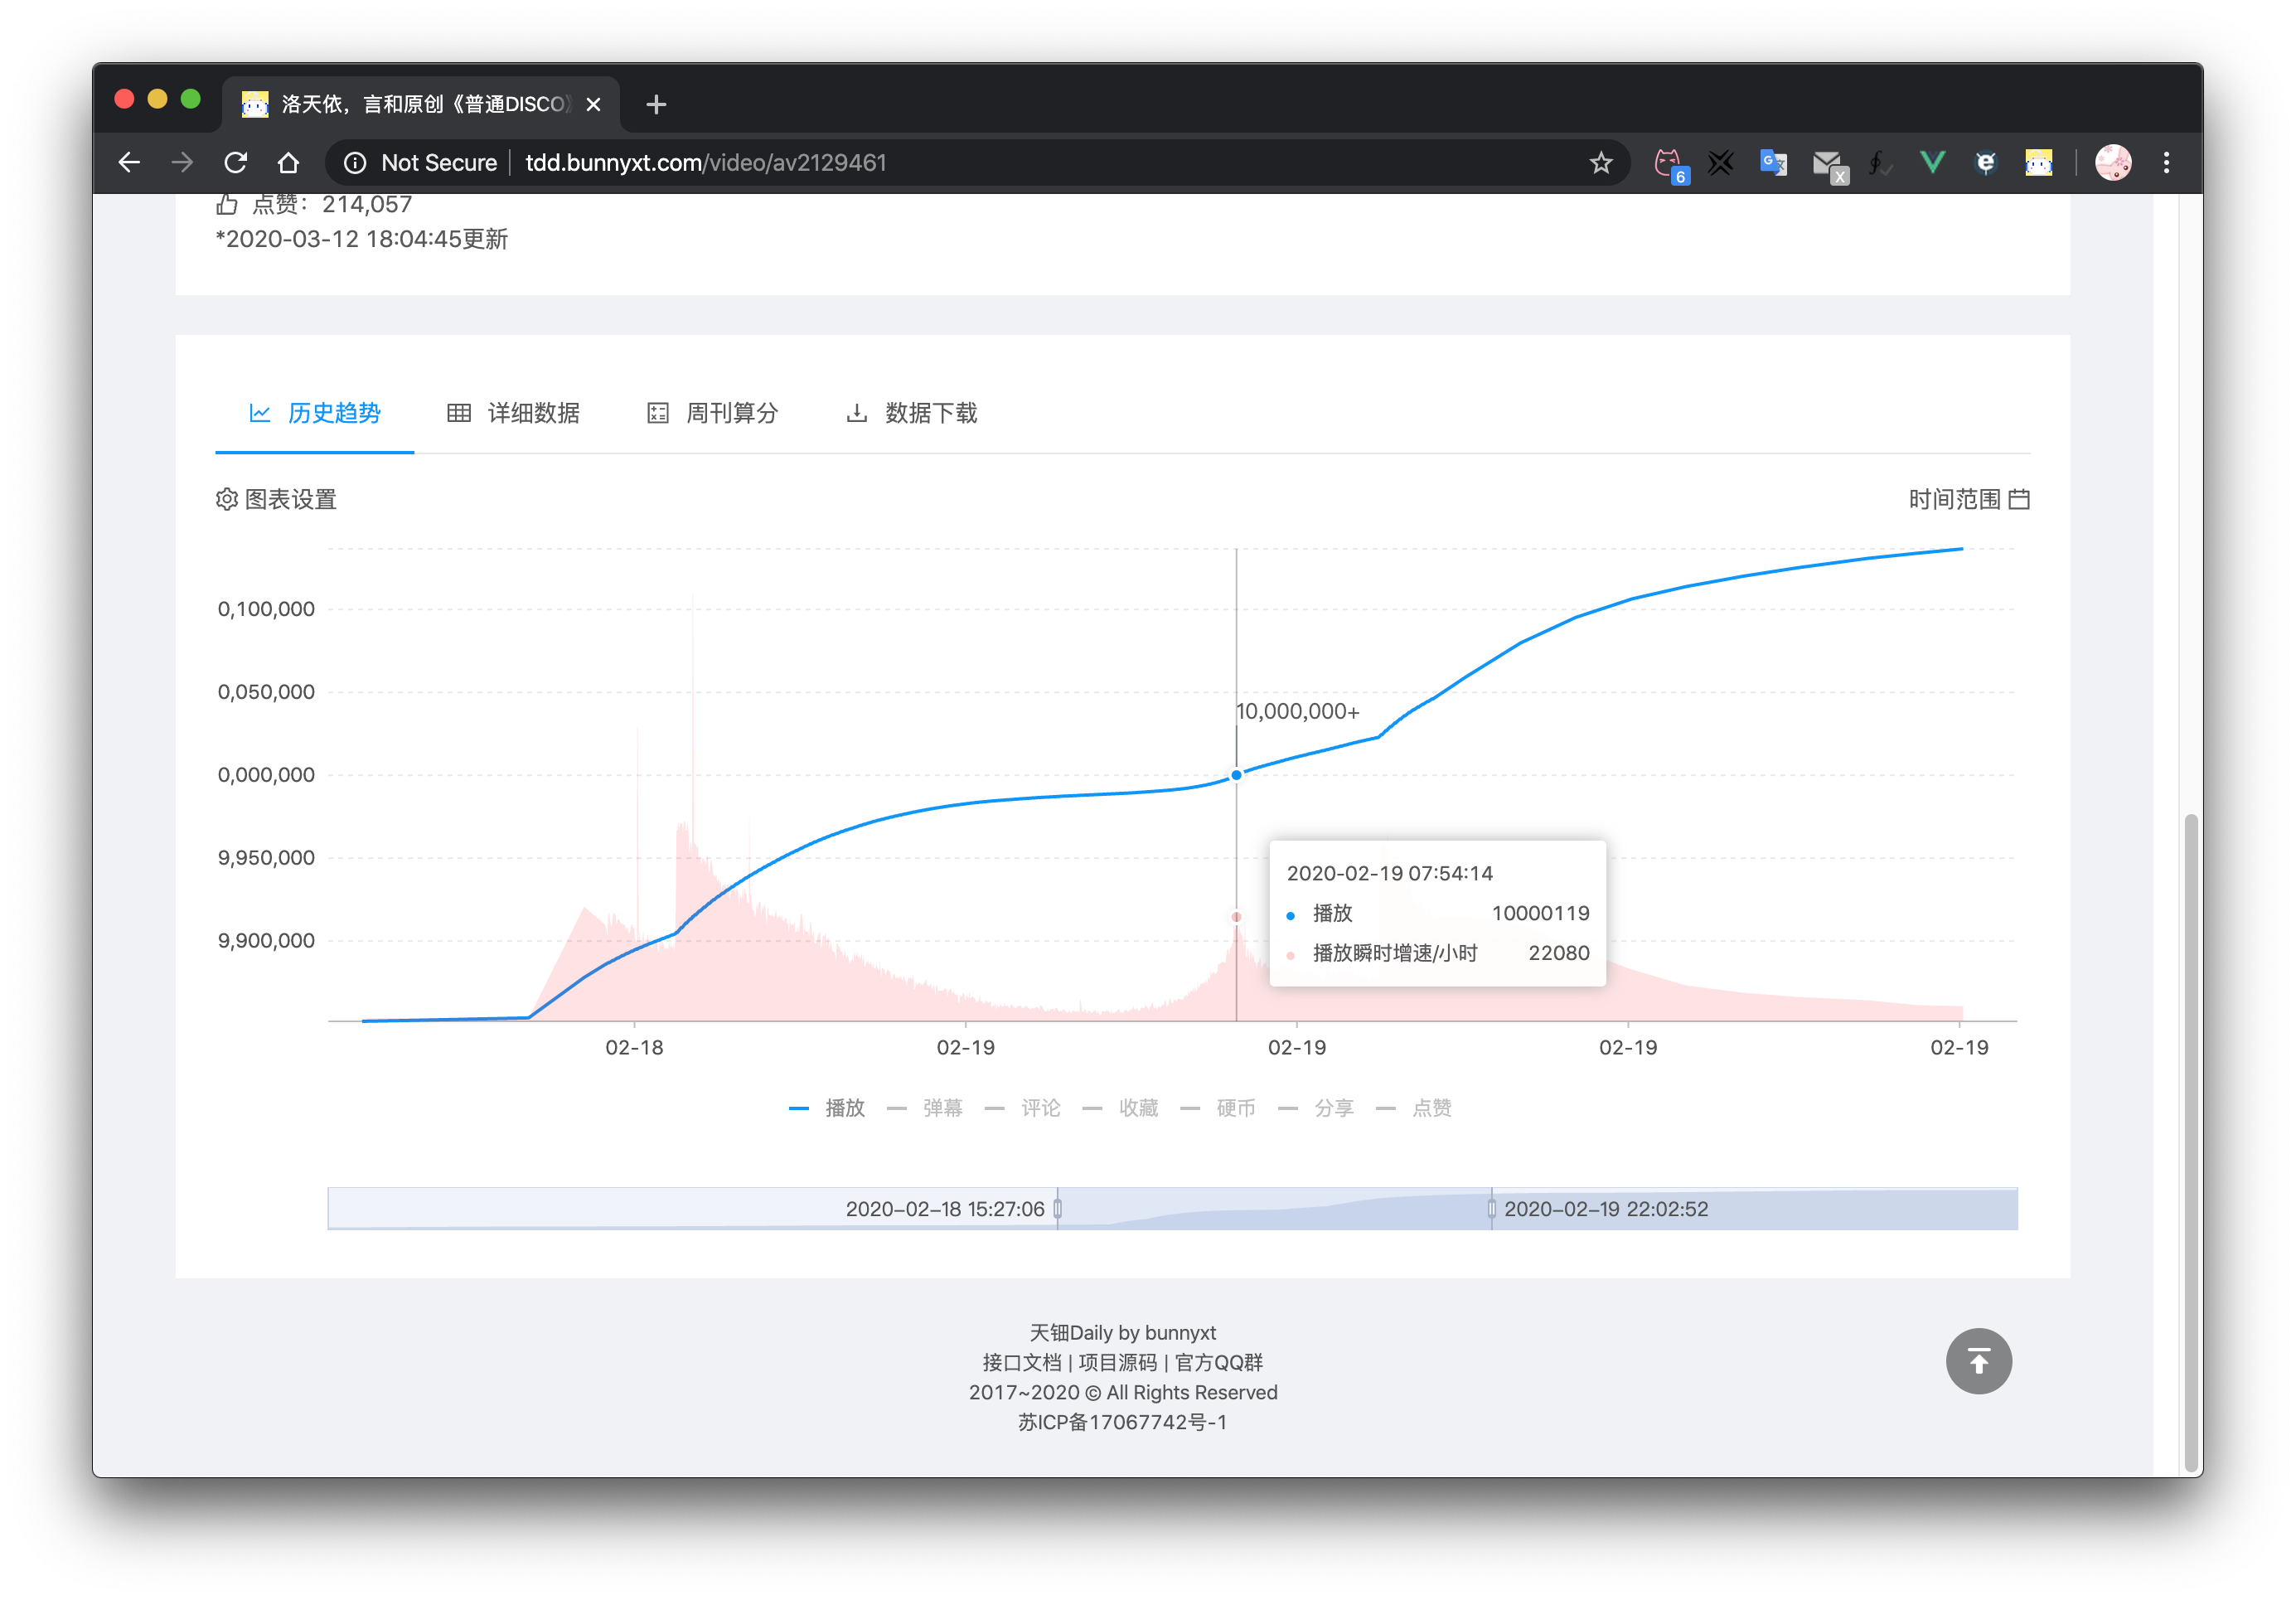Open the Chrome three-dot menu

coord(2166,163)
